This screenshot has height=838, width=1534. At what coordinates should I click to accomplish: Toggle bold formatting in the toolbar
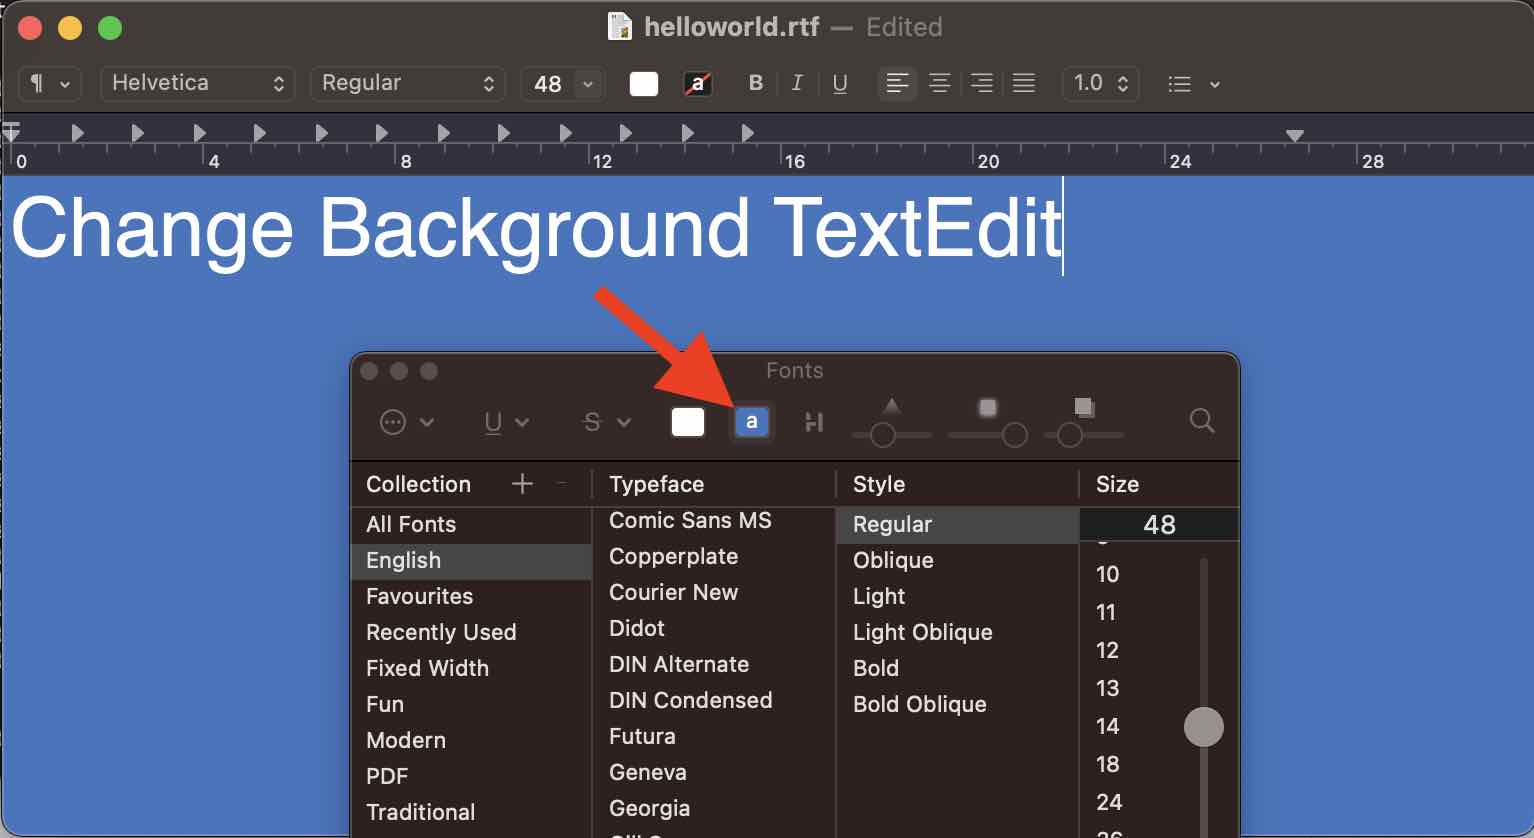coord(756,83)
